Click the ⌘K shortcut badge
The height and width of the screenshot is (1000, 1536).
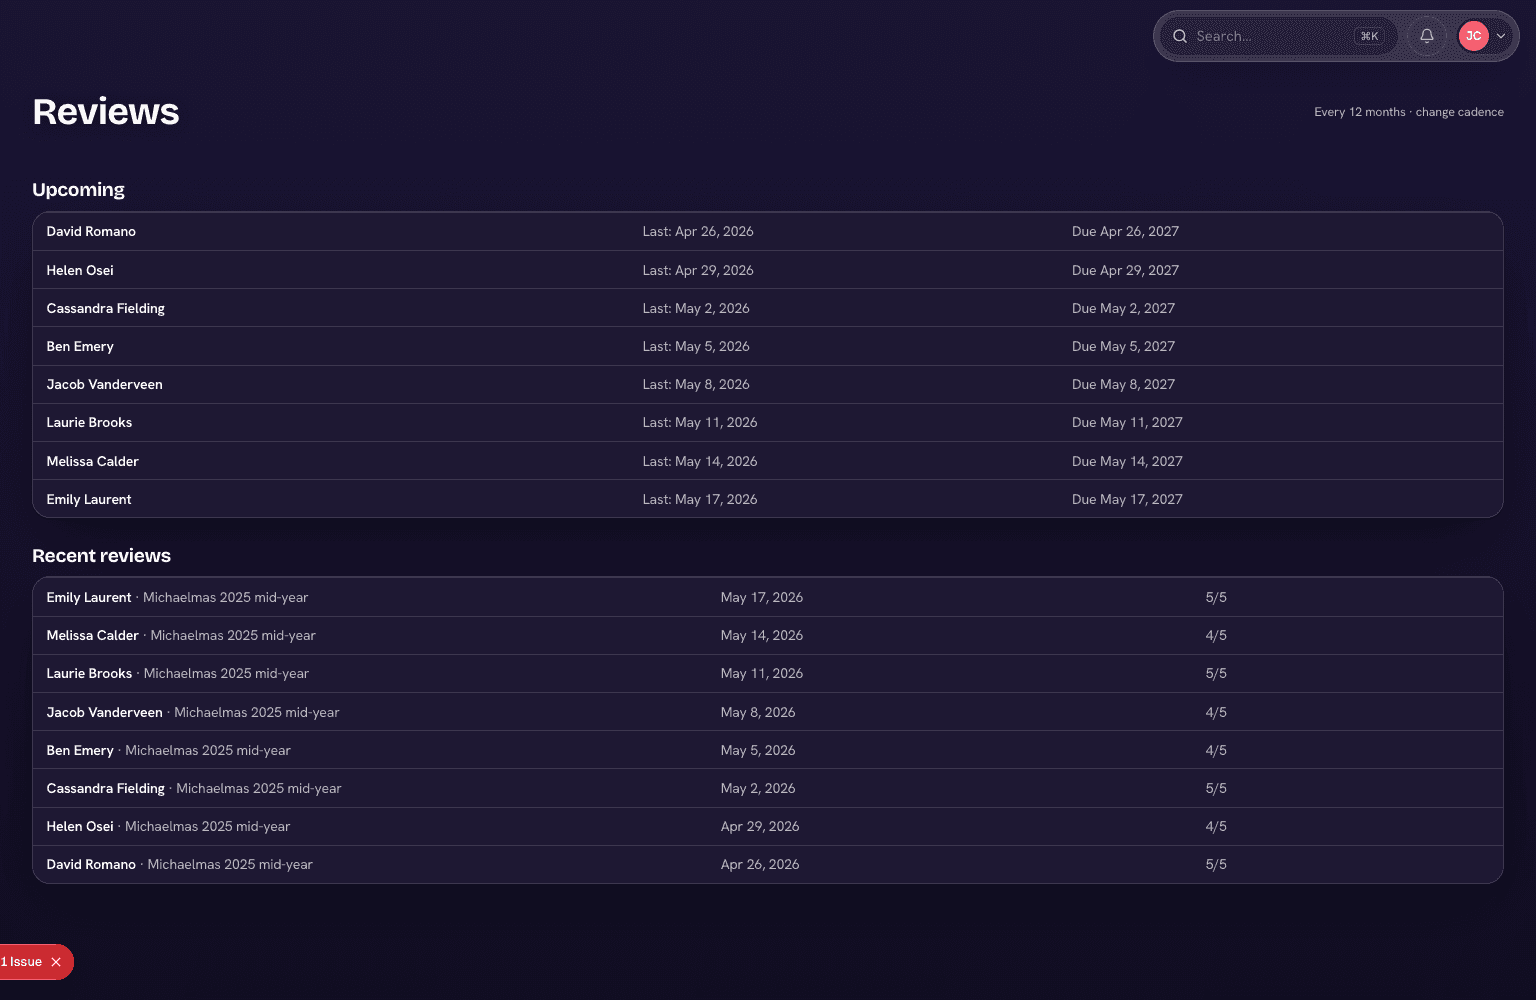(1369, 36)
